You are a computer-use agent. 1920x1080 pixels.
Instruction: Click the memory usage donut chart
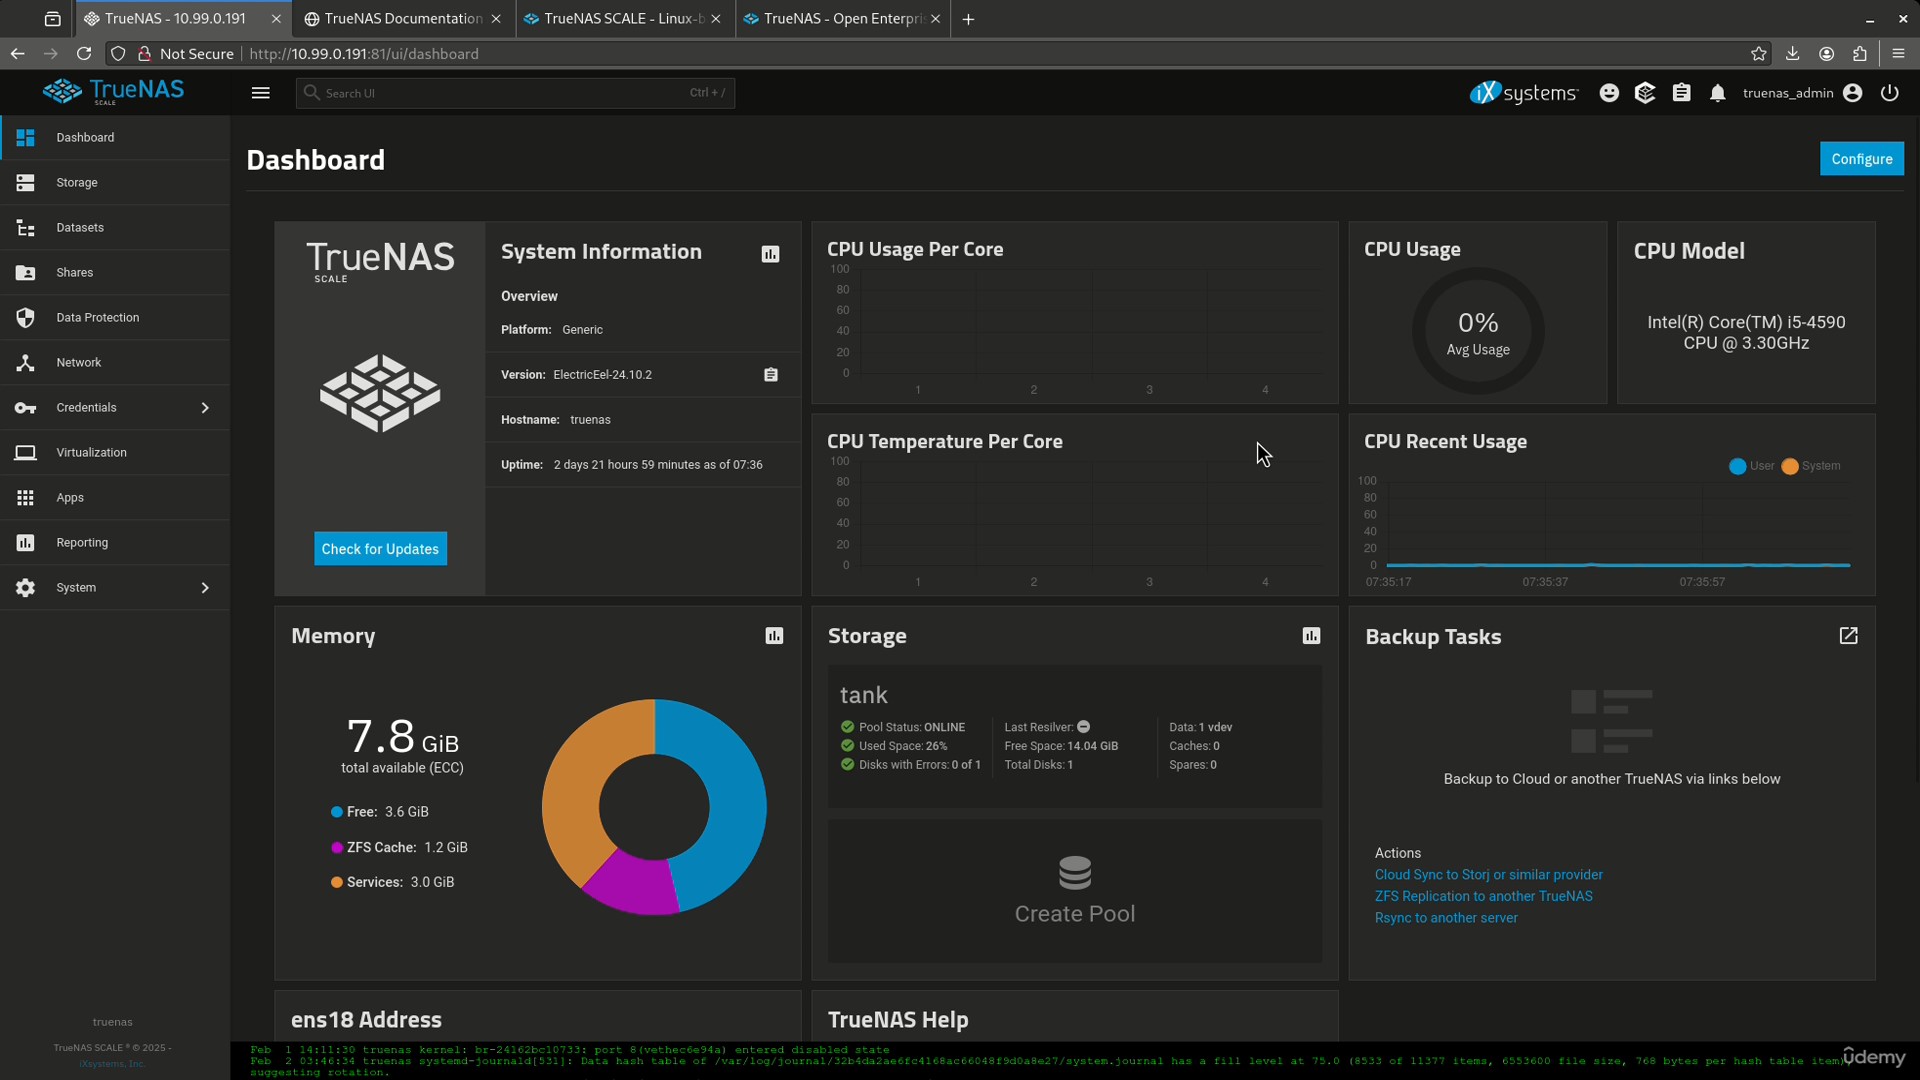pos(654,806)
